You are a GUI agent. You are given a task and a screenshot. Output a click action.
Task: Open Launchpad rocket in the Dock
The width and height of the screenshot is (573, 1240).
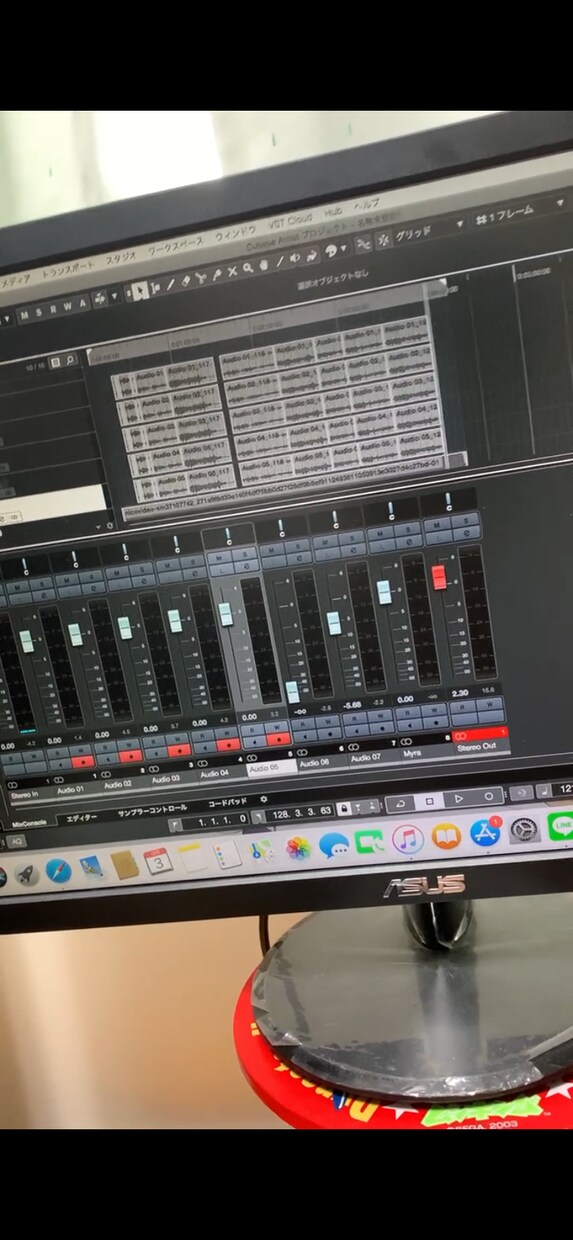pos(26,875)
